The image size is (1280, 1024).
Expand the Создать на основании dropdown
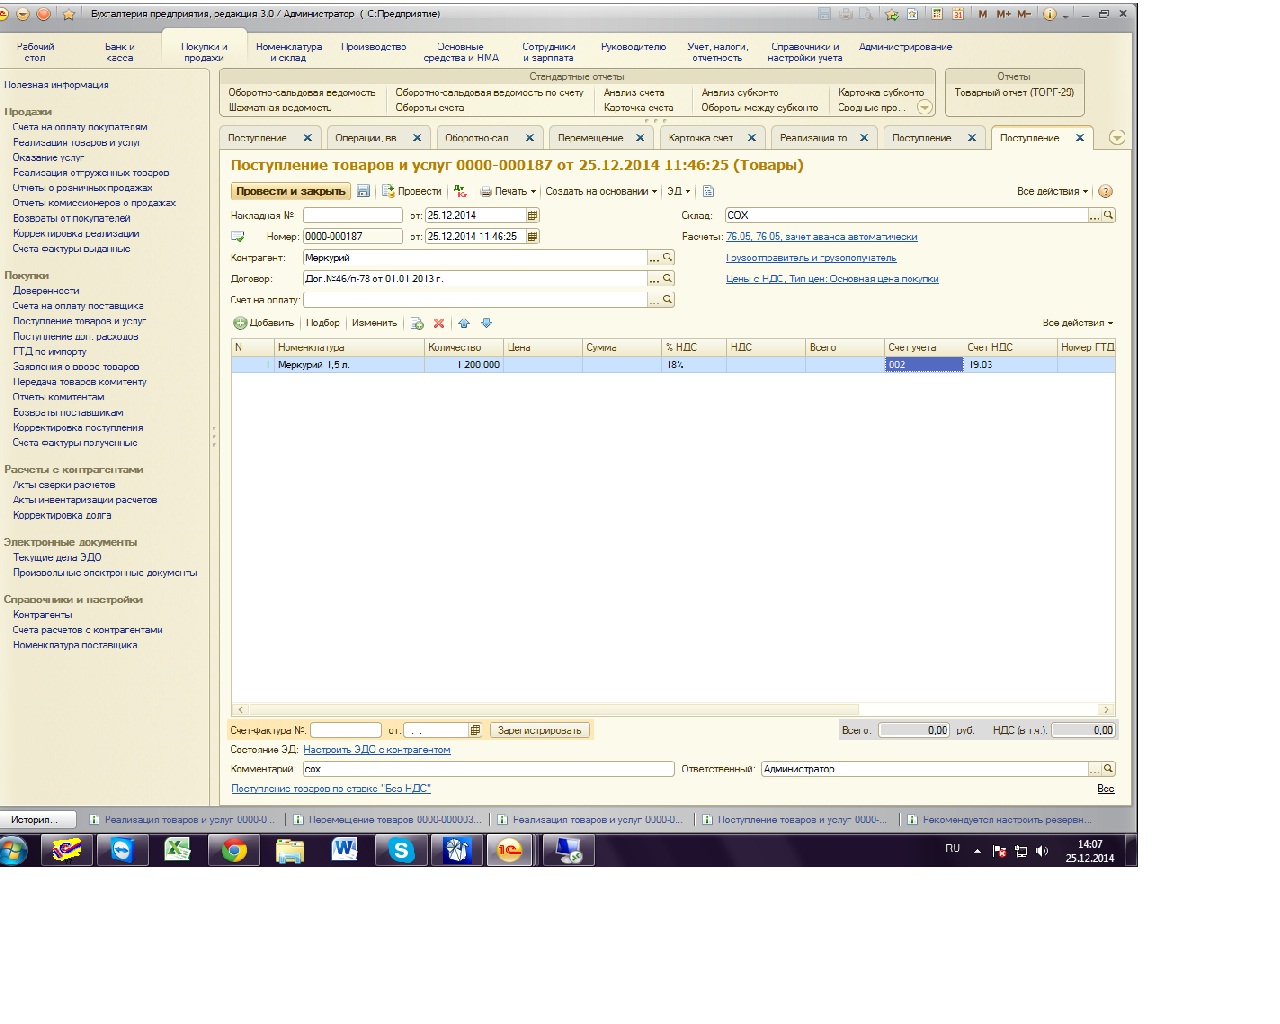pyautogui.click(x=654, y=192)
